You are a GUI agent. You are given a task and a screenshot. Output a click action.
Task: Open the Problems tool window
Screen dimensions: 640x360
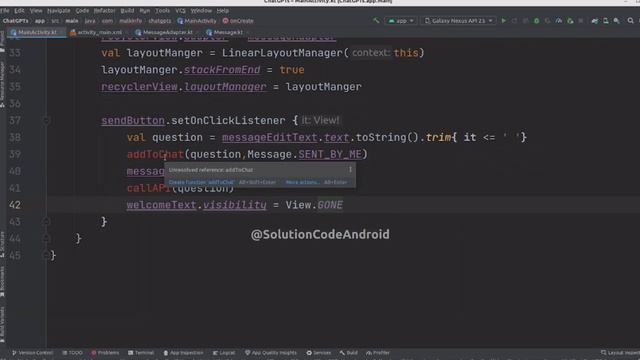[105, 353]
